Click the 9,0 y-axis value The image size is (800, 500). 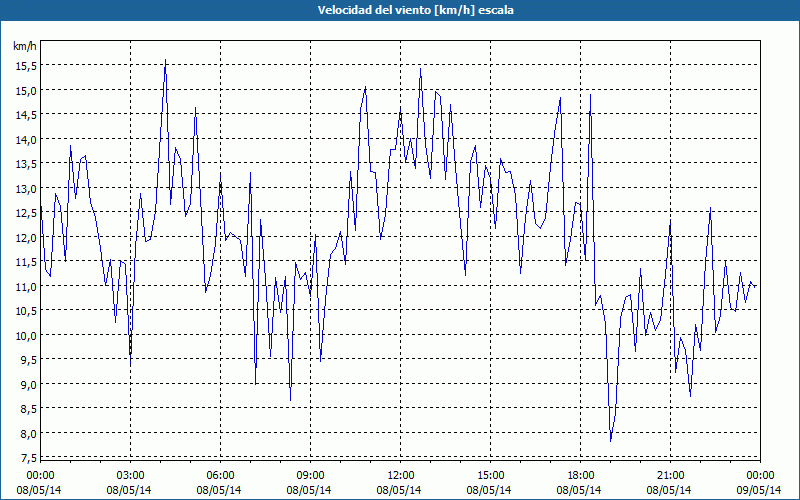28,385
